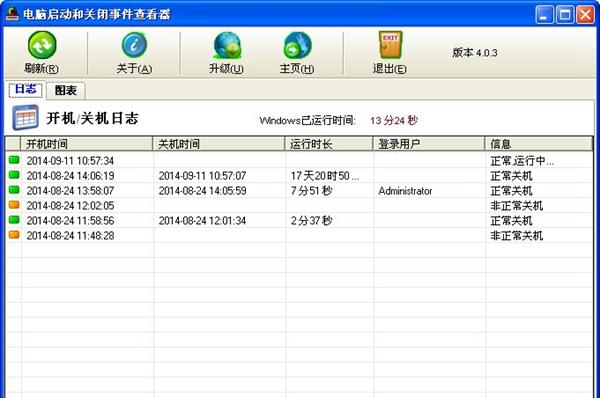This screenshot has height=398, width=600.
Task: Click the duration cell 7分51秒
Action: 311,191
